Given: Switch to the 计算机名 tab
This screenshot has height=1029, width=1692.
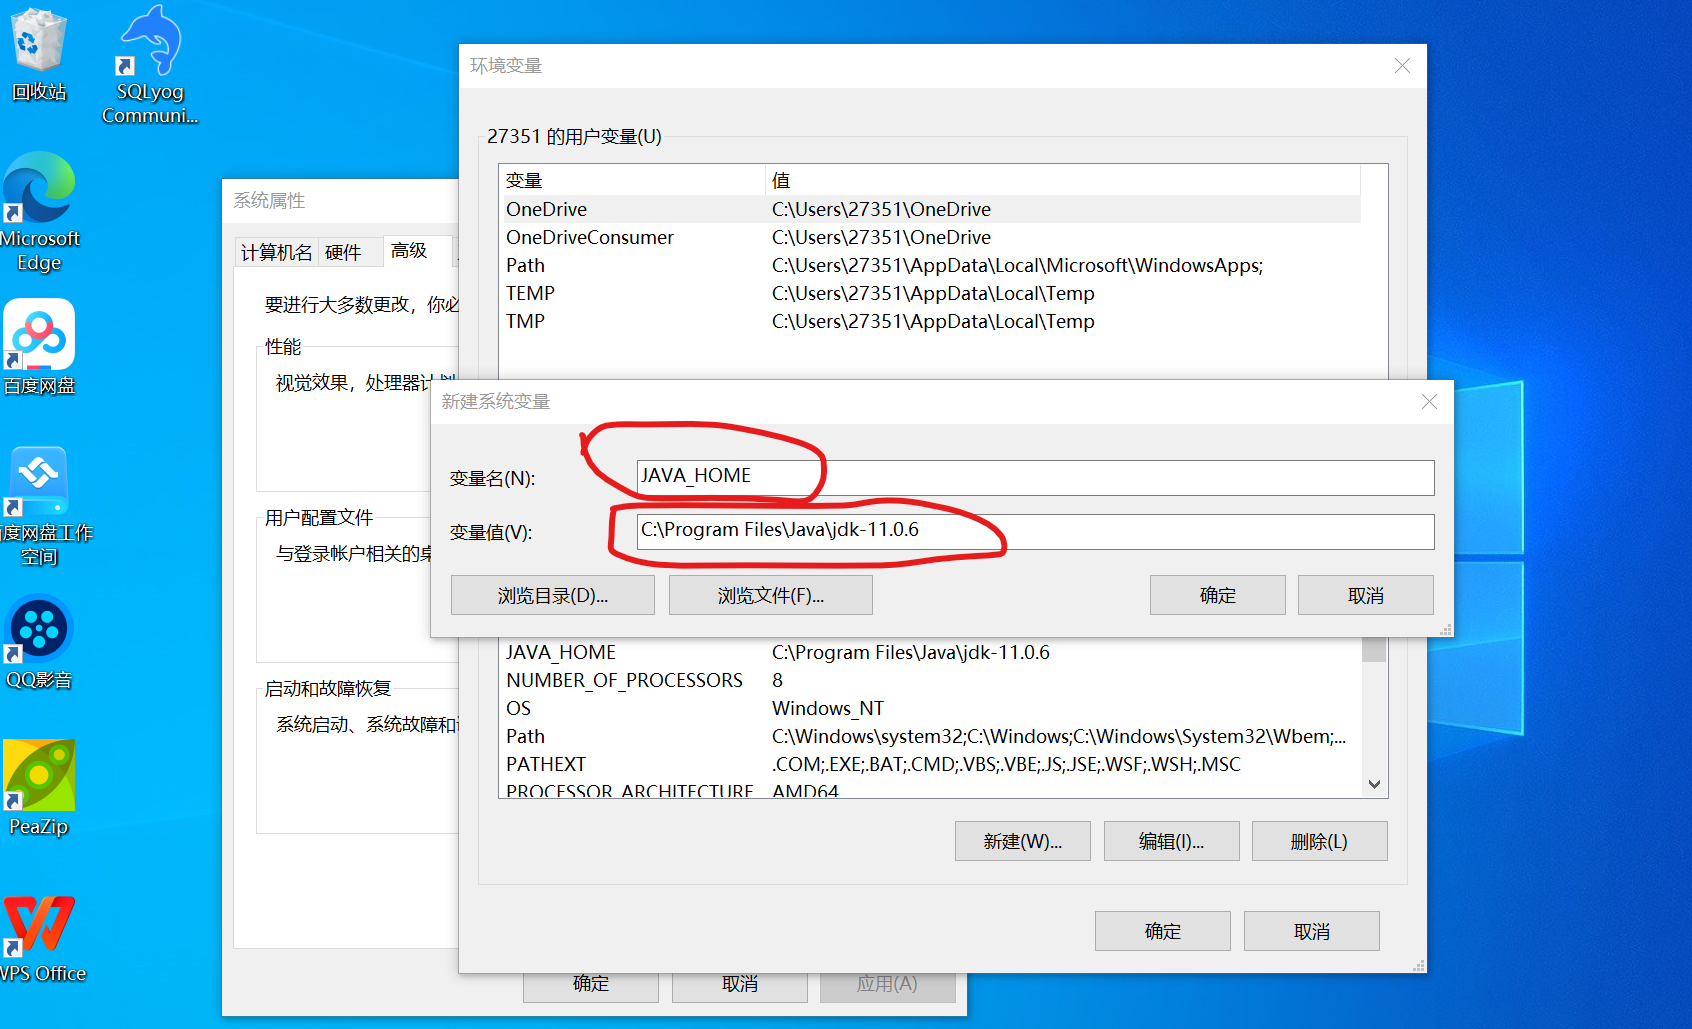Looking at the screenshot, I should pyautogui.click(x=277, y=252).
